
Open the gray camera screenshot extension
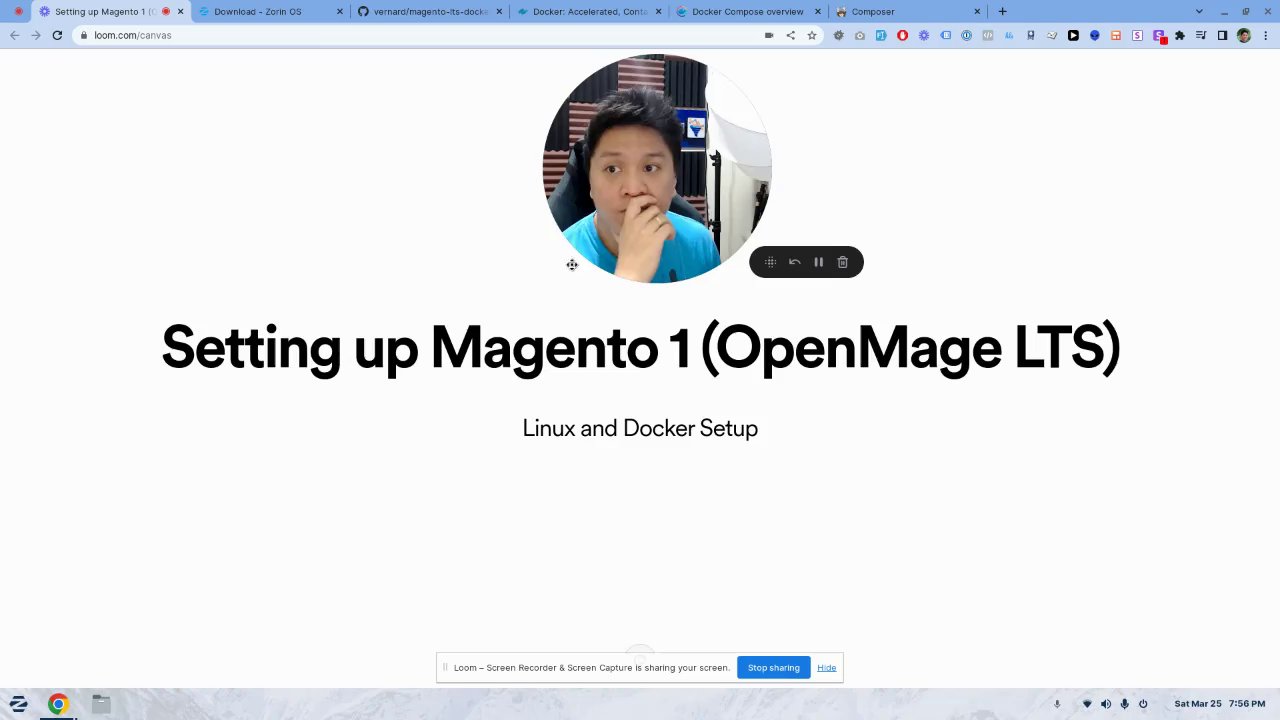point(860,35)
